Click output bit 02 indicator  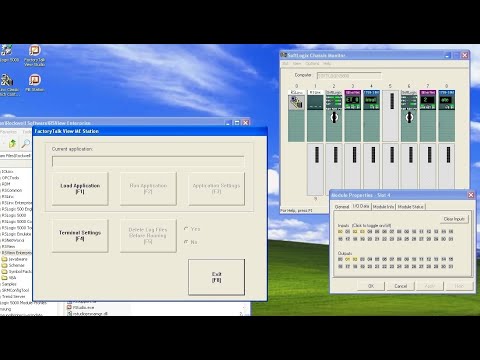[355, 259]
